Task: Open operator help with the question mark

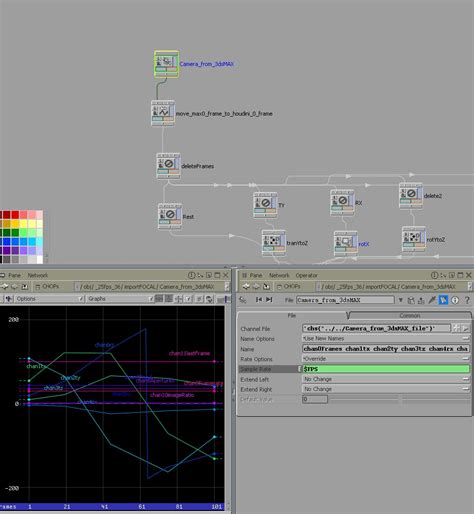Action: (467, 300)
